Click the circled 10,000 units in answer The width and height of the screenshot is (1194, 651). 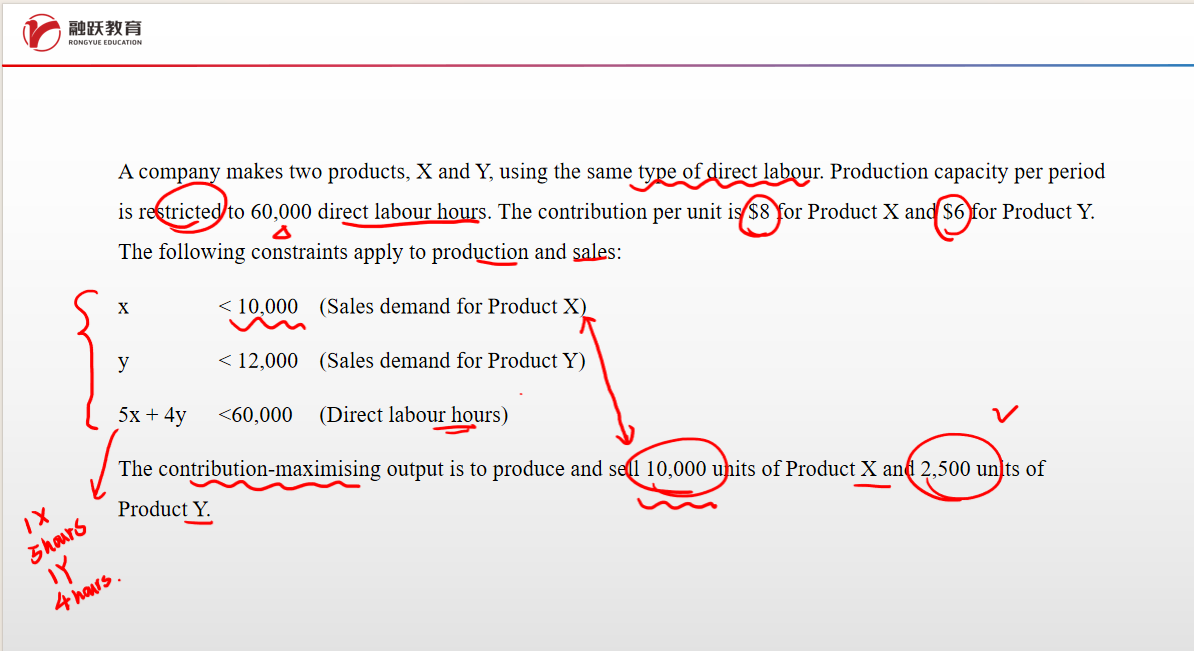tap(676, 468)
